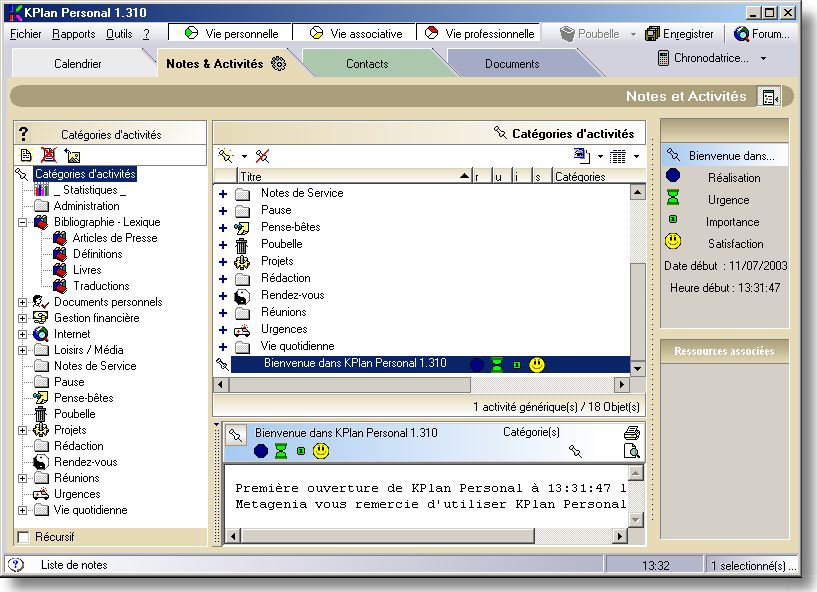
Task: Collapse Bibliographie - Lexique tree node
Action: [22, 223]
